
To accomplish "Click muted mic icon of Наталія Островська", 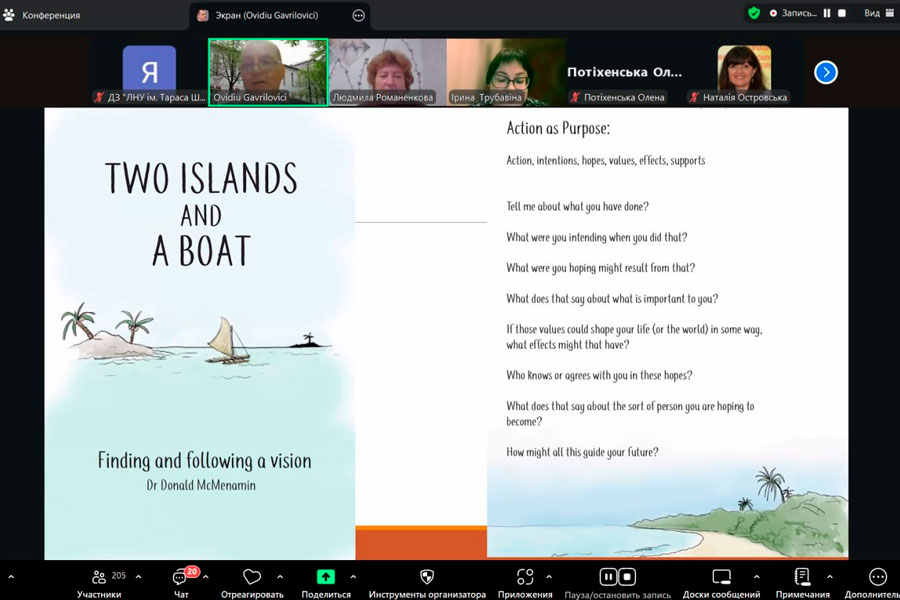I will (x=693, y=98).
